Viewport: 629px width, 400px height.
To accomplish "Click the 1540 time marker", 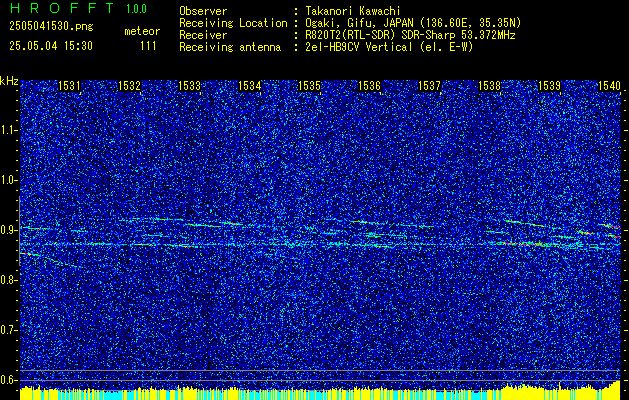I will click(x=609, y=85).
